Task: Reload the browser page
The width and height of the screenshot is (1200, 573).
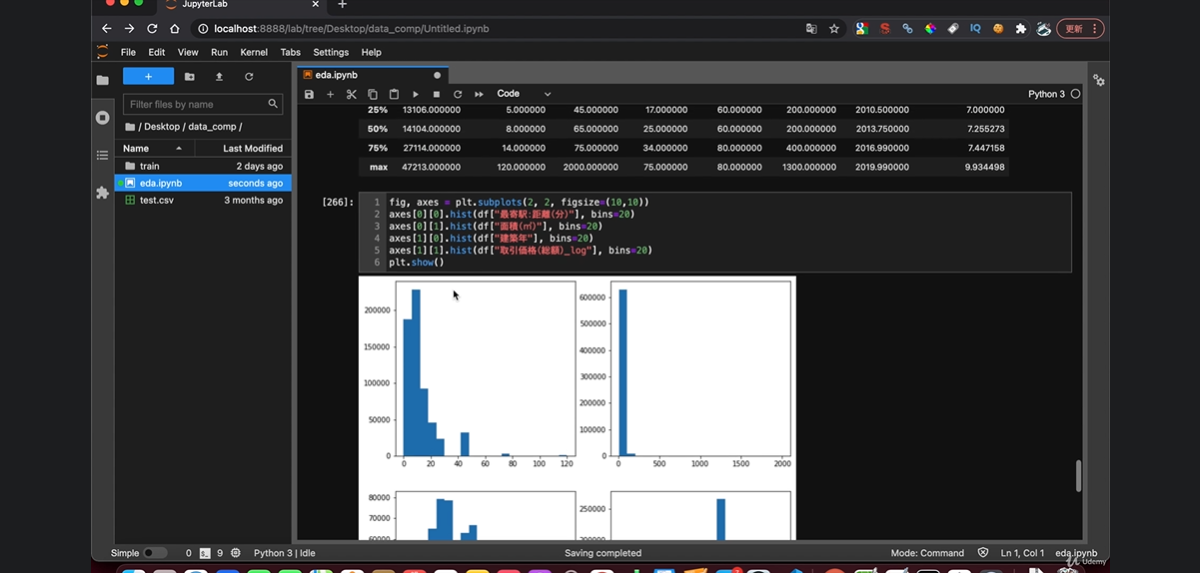Action: click(x=152, y=29)
